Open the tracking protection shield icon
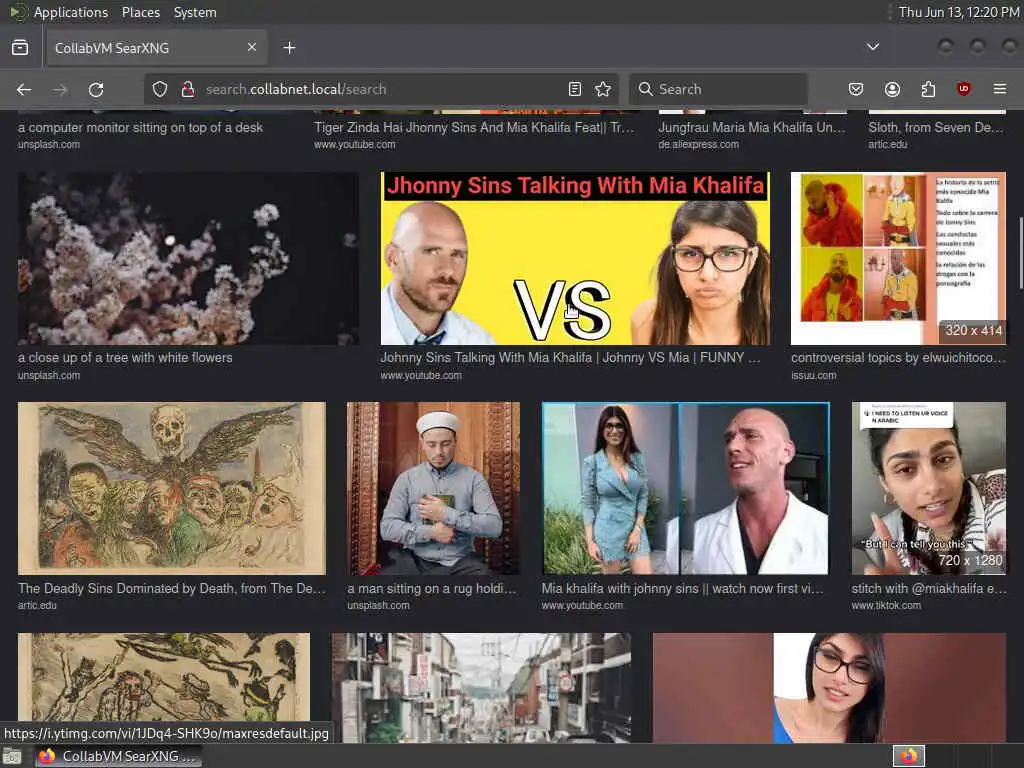The height and width of the screenshot is (768, 1024). point(160,89)
